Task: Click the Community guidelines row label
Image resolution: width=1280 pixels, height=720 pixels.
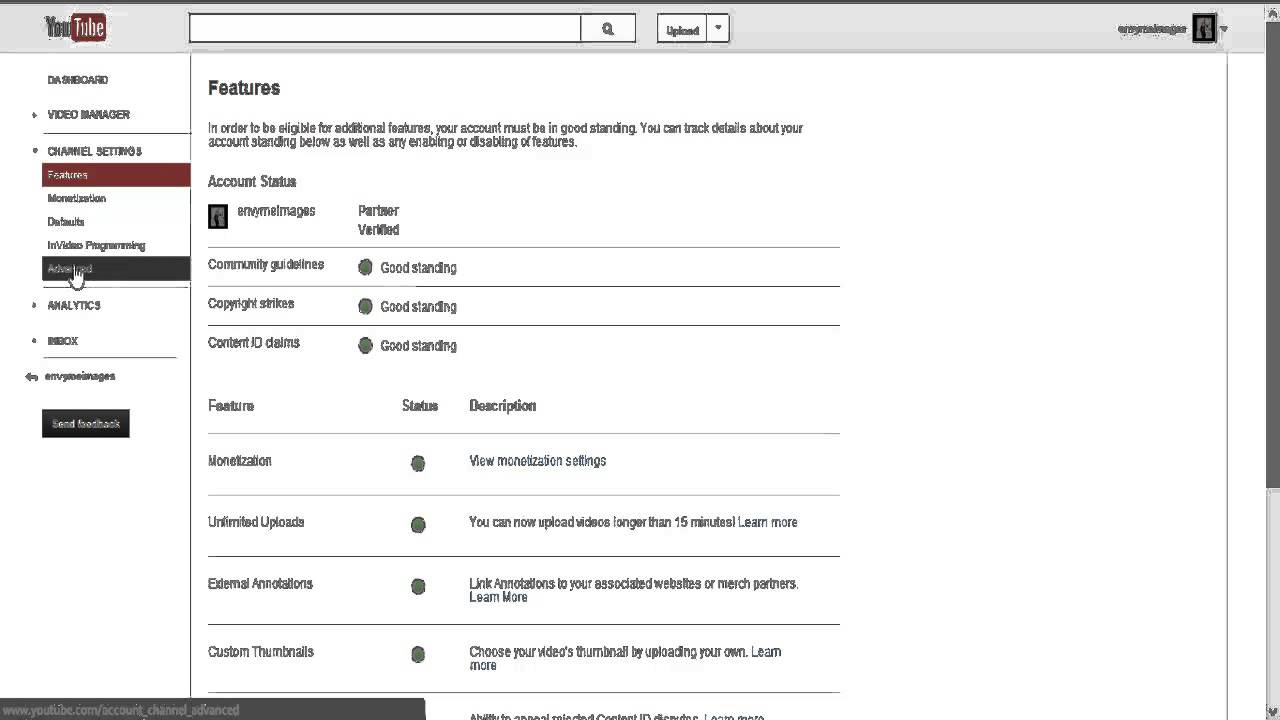Action: click(266, 264)
